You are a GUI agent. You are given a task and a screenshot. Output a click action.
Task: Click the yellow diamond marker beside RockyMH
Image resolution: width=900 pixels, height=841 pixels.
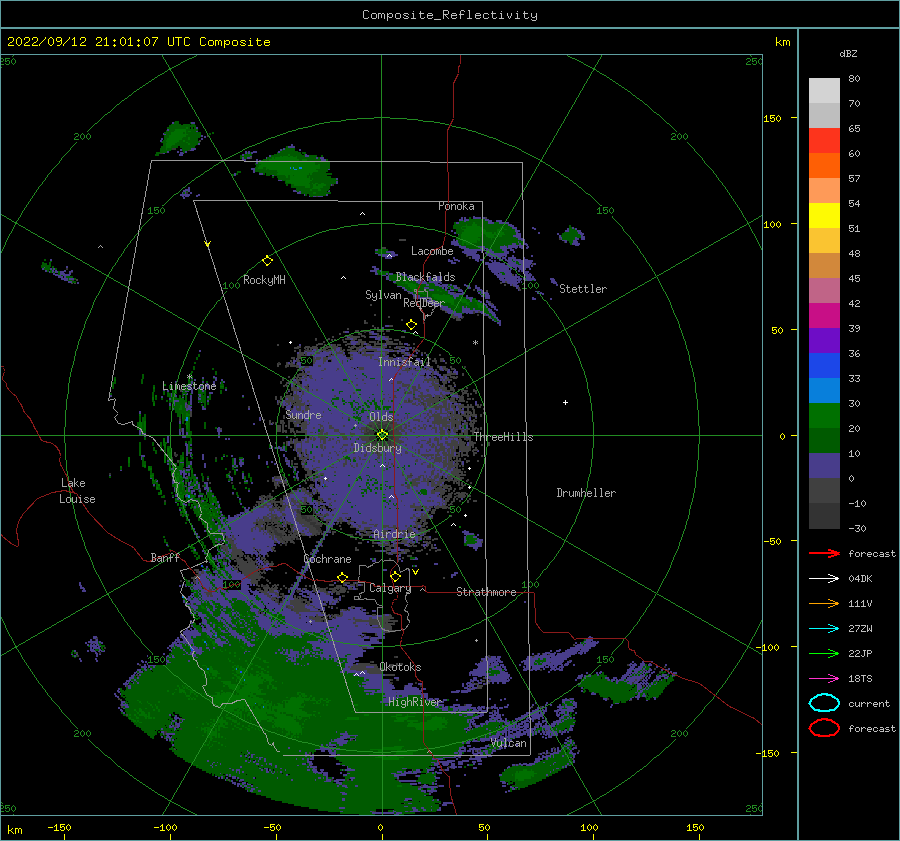tap(267, 261)
